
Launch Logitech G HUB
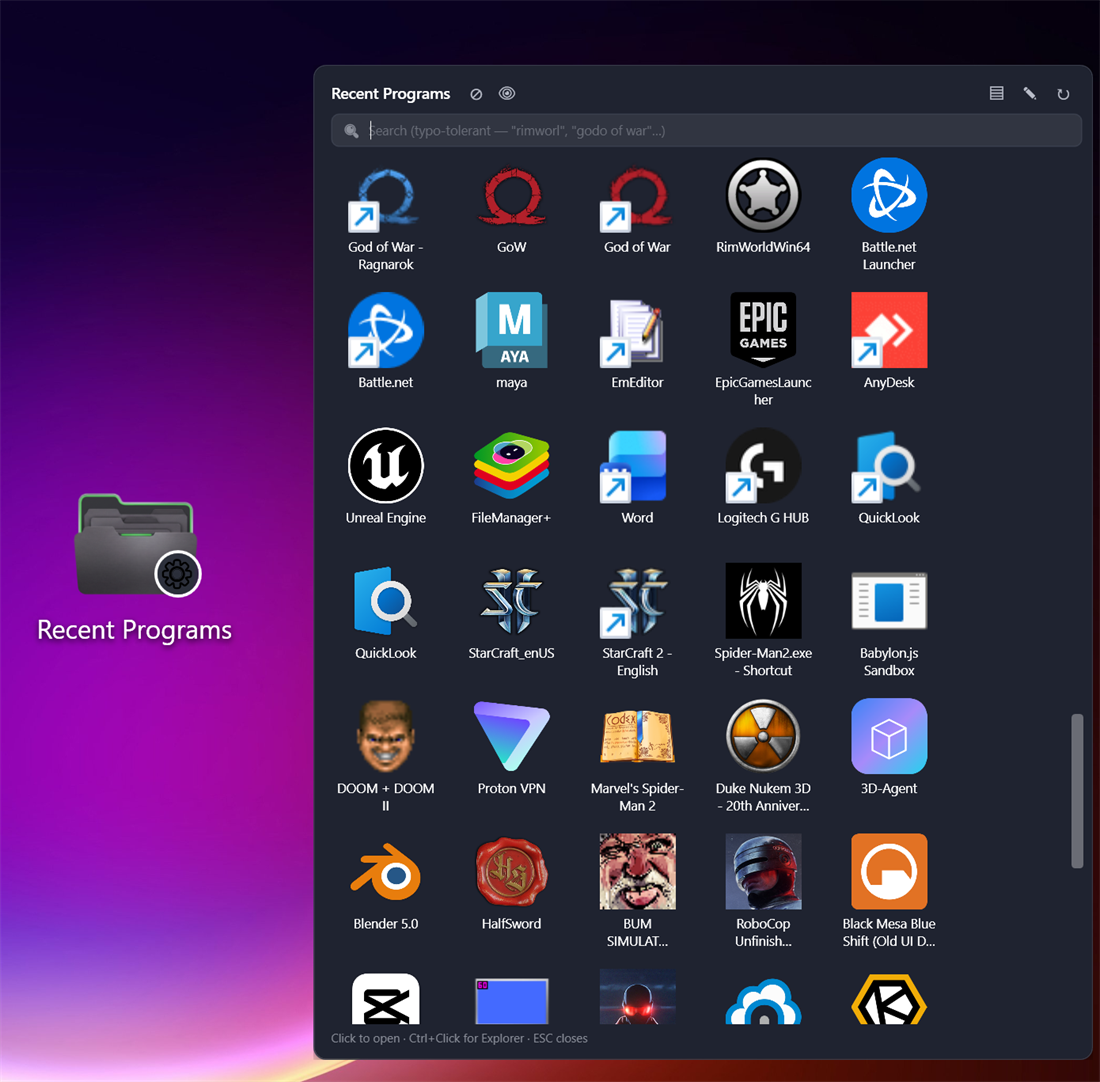coord(763,466)
